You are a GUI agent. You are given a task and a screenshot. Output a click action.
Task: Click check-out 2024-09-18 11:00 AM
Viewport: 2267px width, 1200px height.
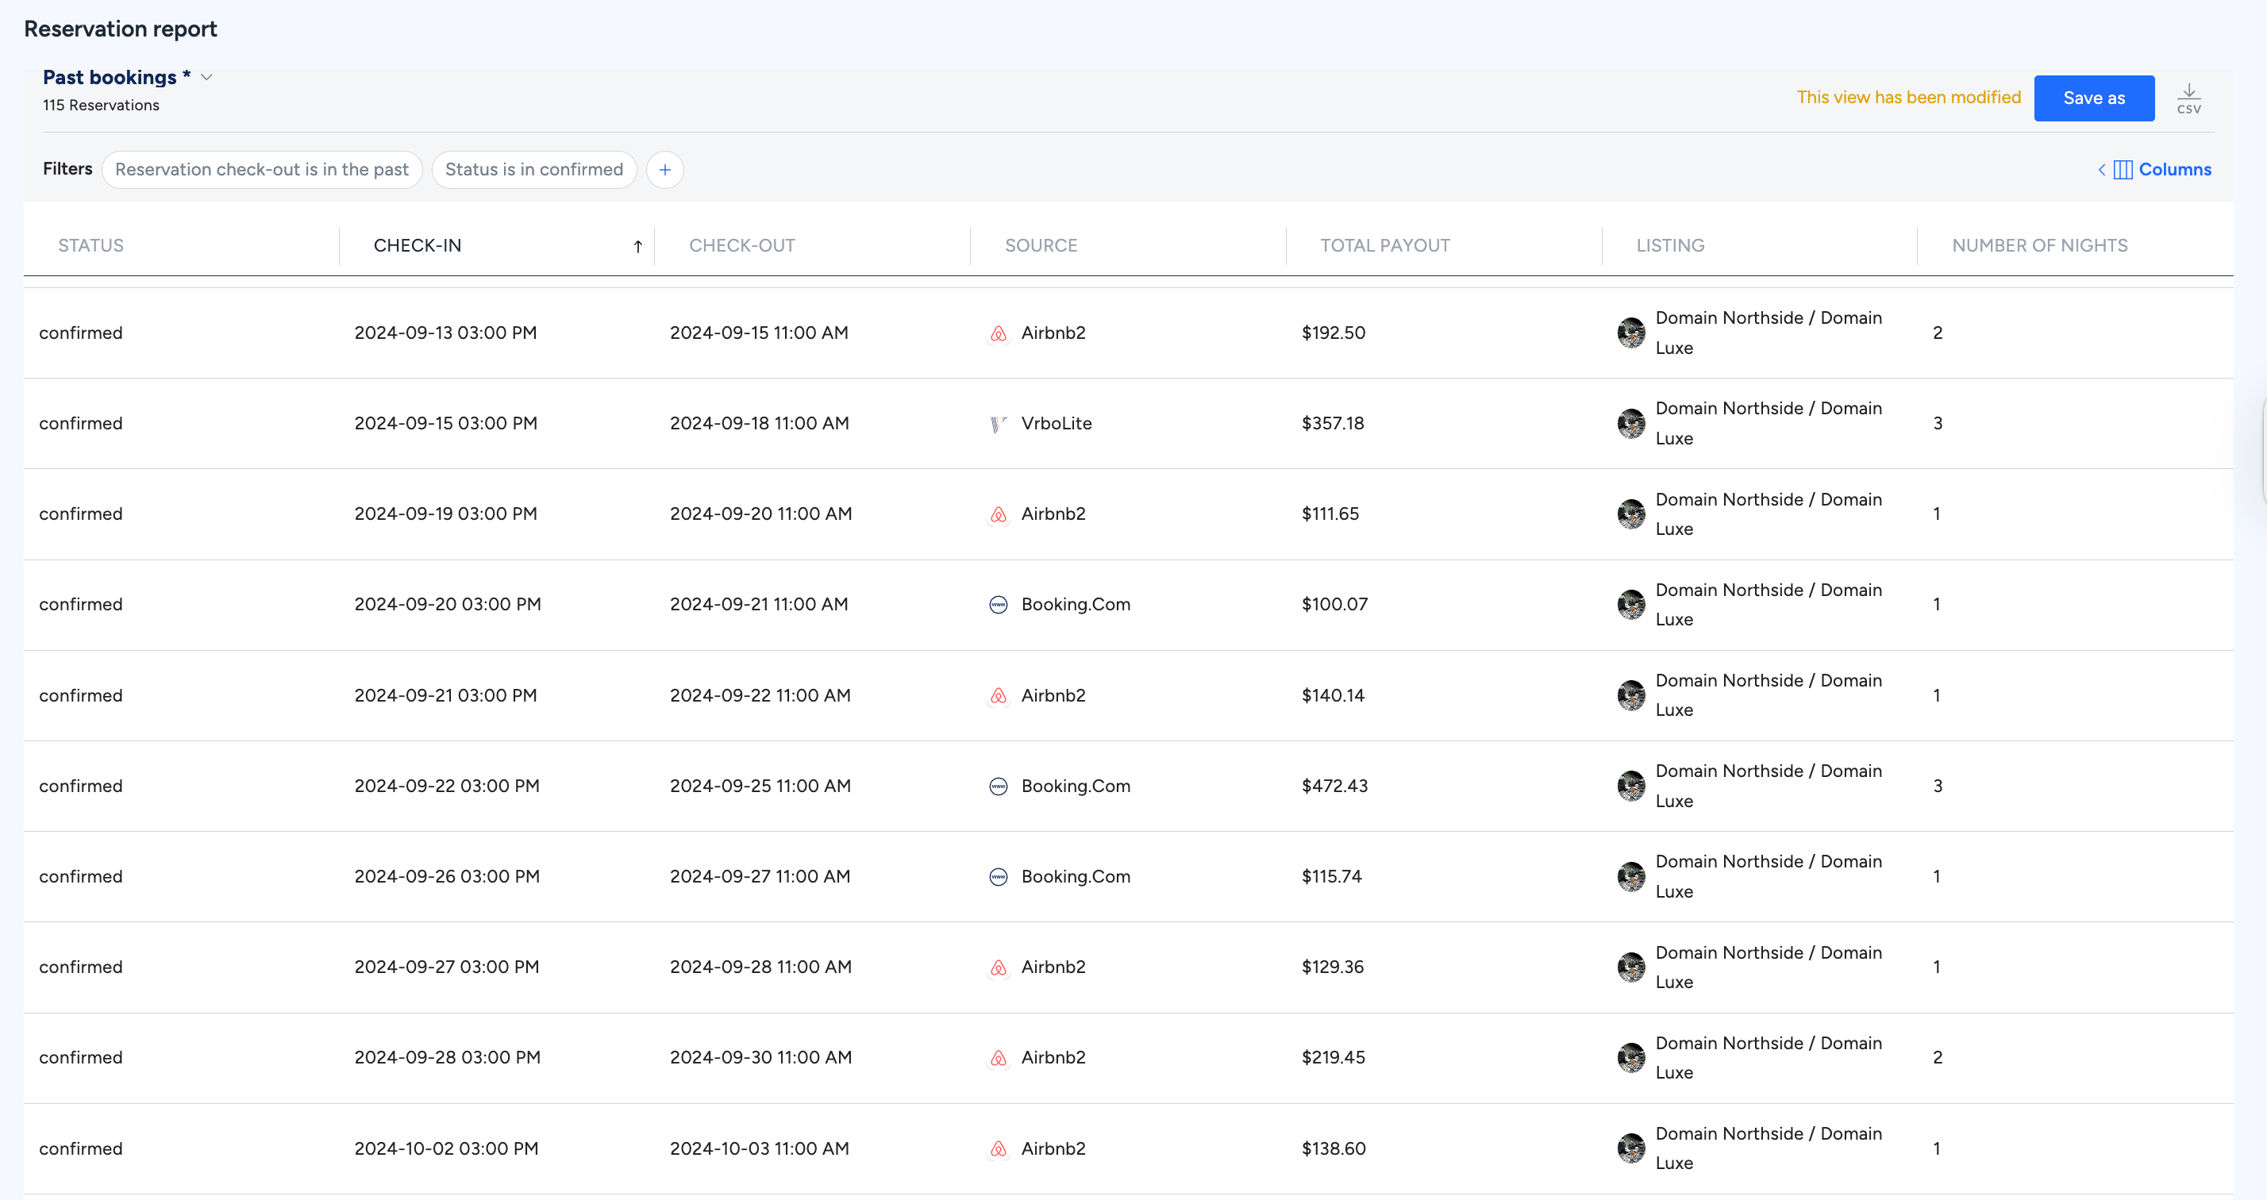pos(759,424)
